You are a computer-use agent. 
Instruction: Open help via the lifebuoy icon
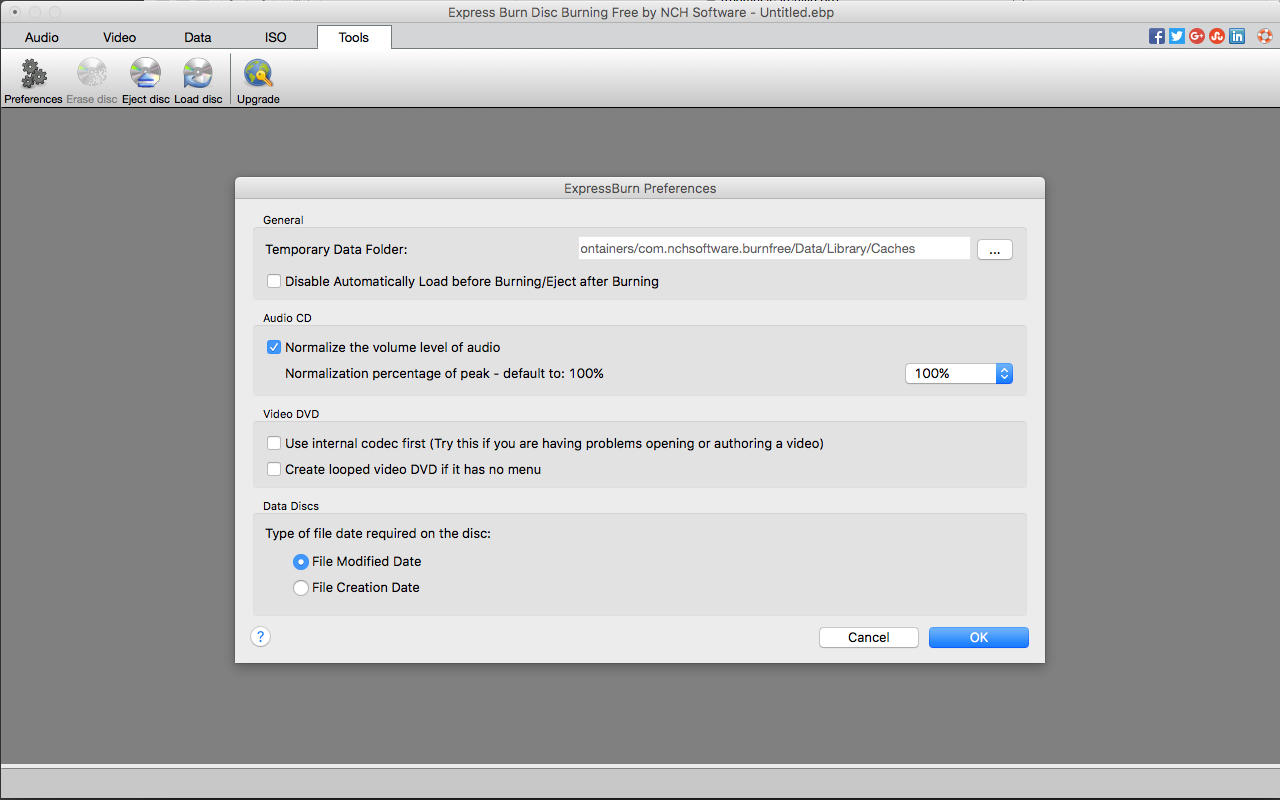point(1264,36)
